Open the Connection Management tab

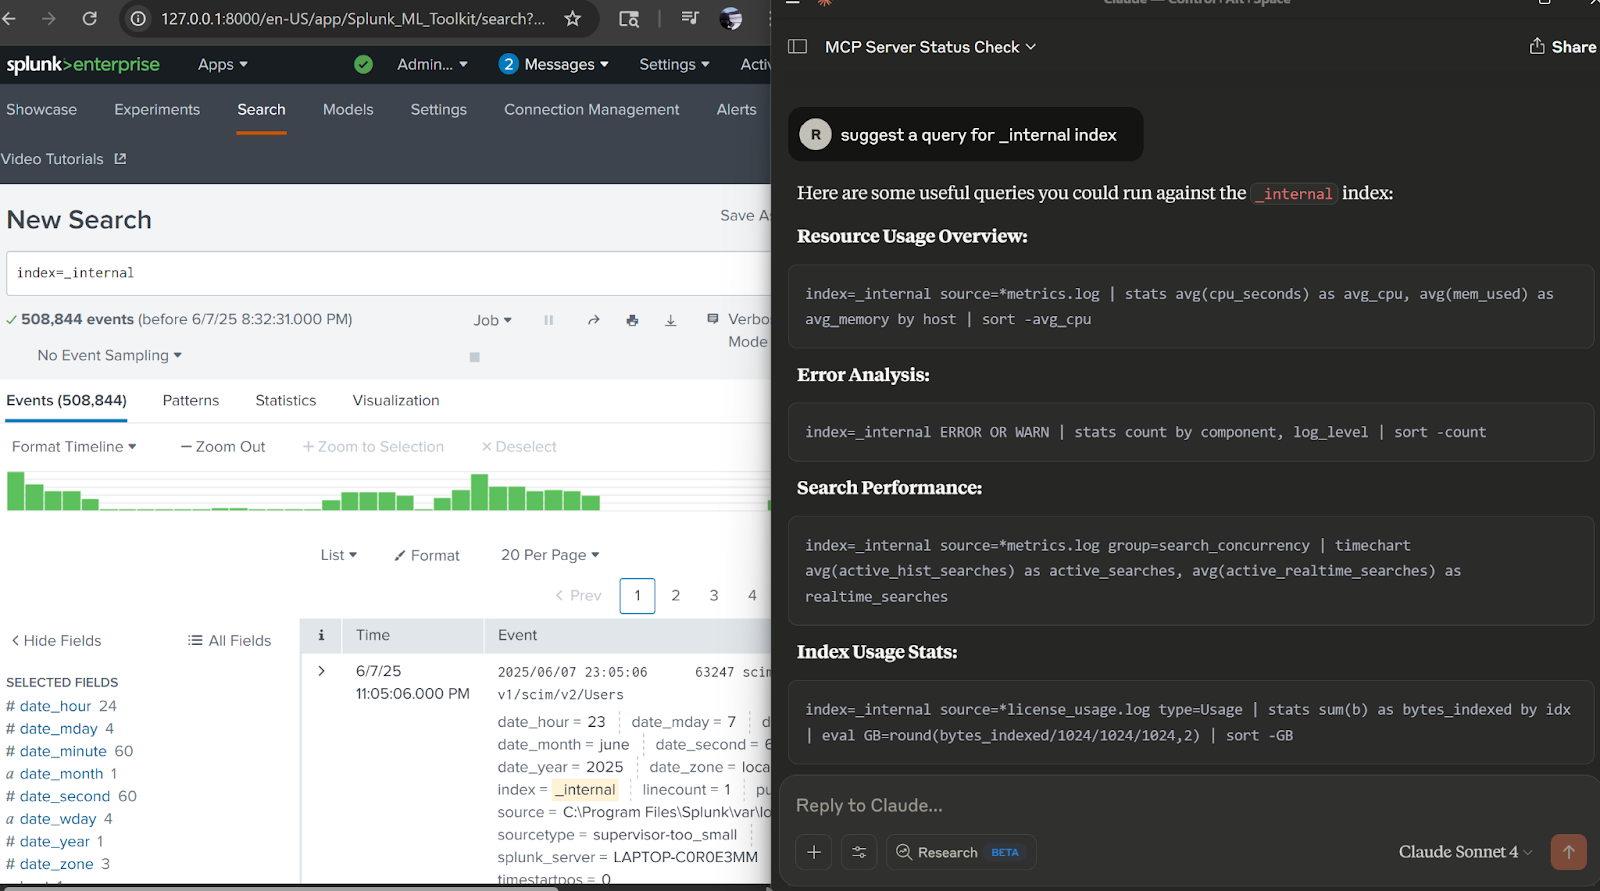coord(591,109)
